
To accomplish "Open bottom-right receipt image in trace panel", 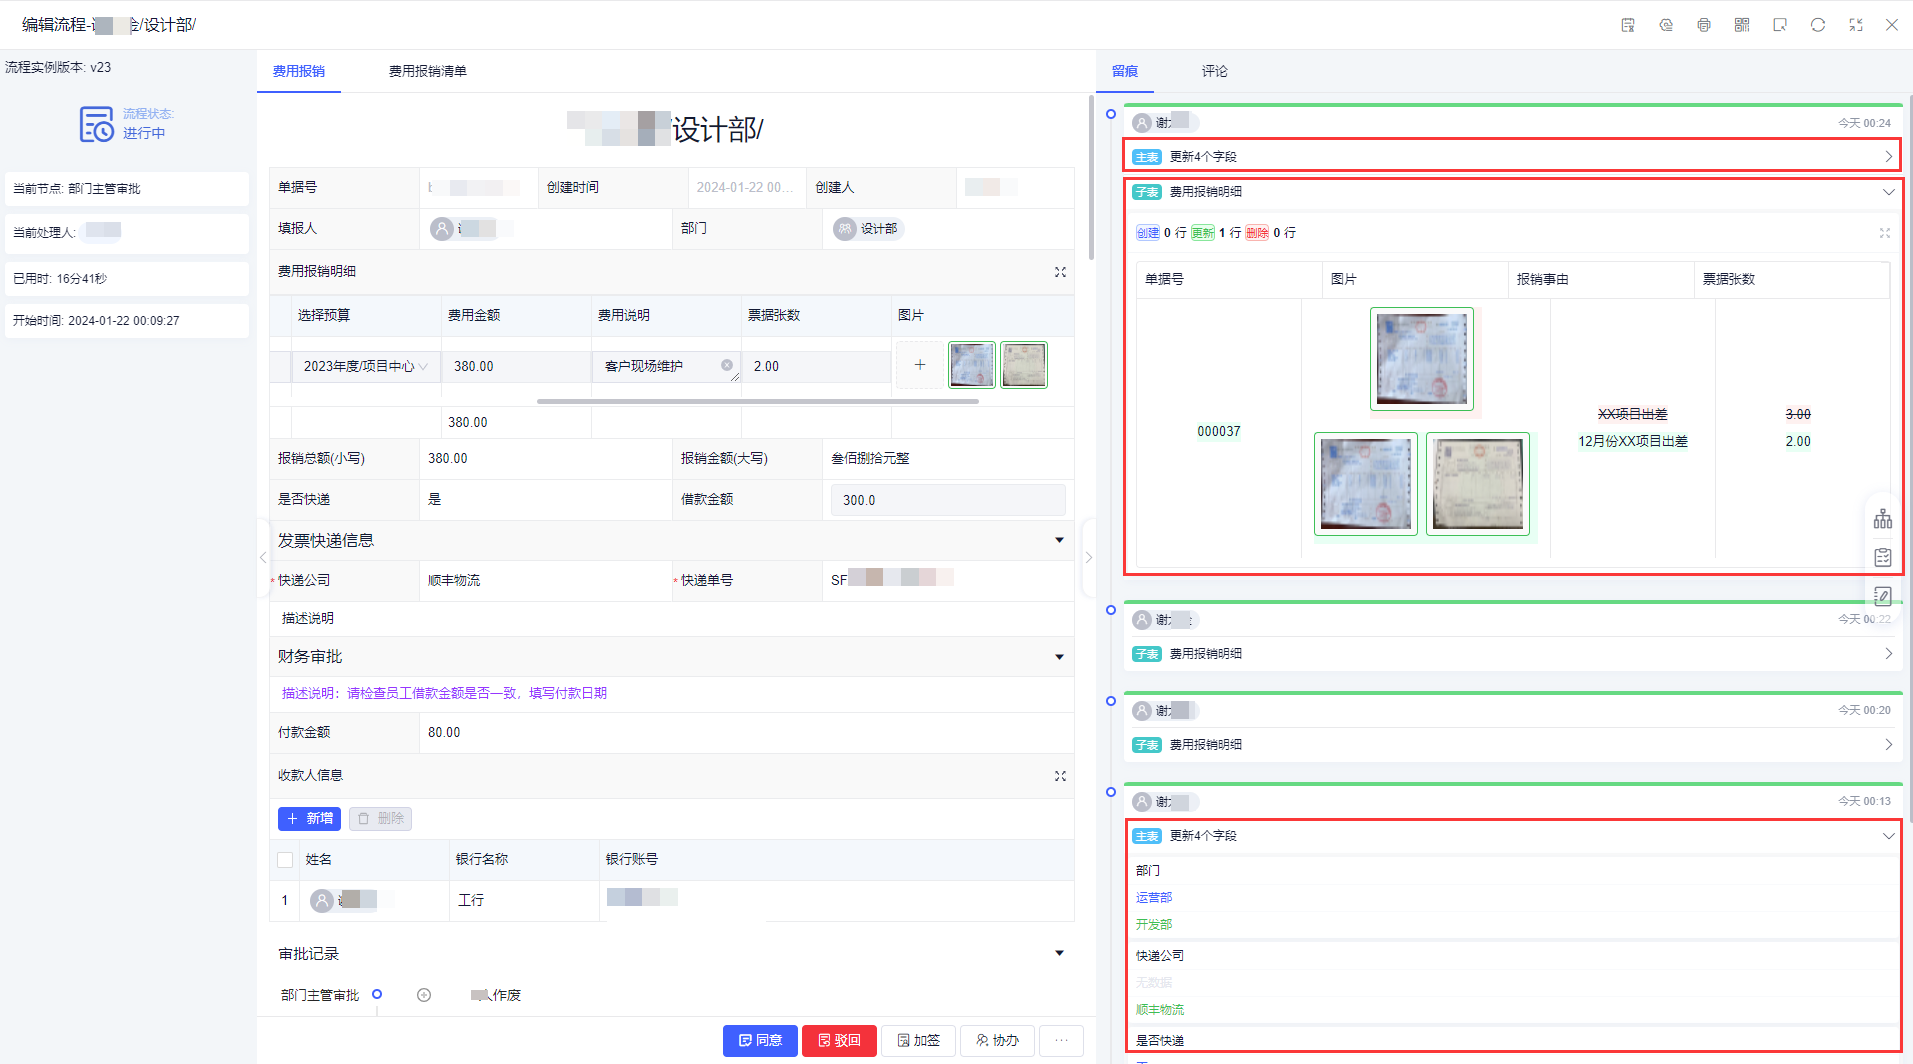I will 1478,484.
